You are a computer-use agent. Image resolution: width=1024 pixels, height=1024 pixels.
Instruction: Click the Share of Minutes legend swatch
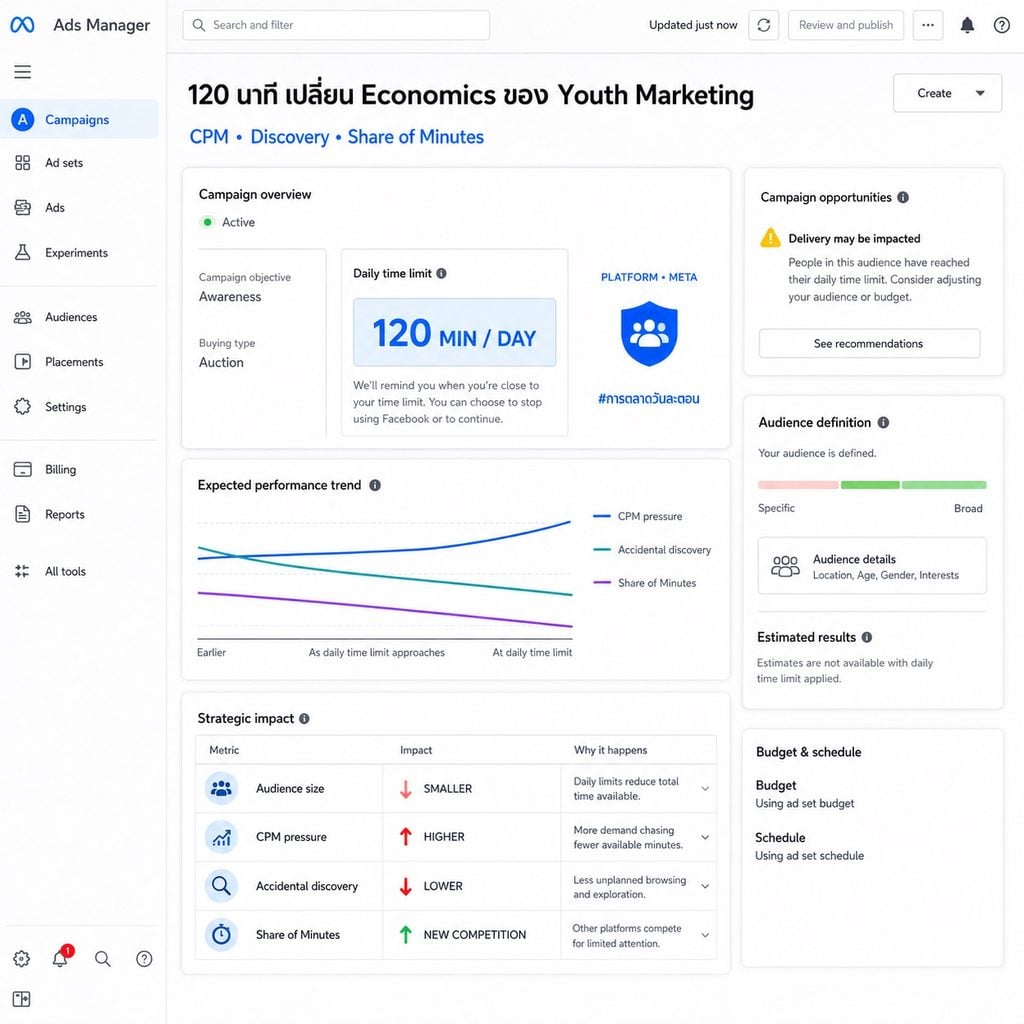pos(601,583)
